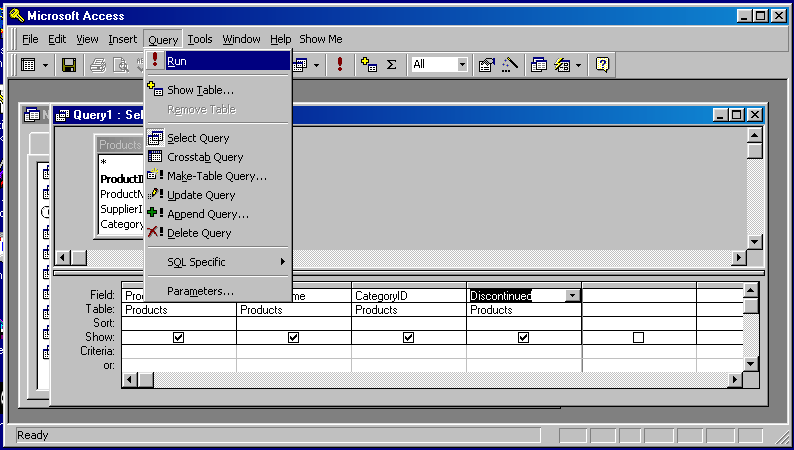Click the Print toolbar icon

[98, 65]
